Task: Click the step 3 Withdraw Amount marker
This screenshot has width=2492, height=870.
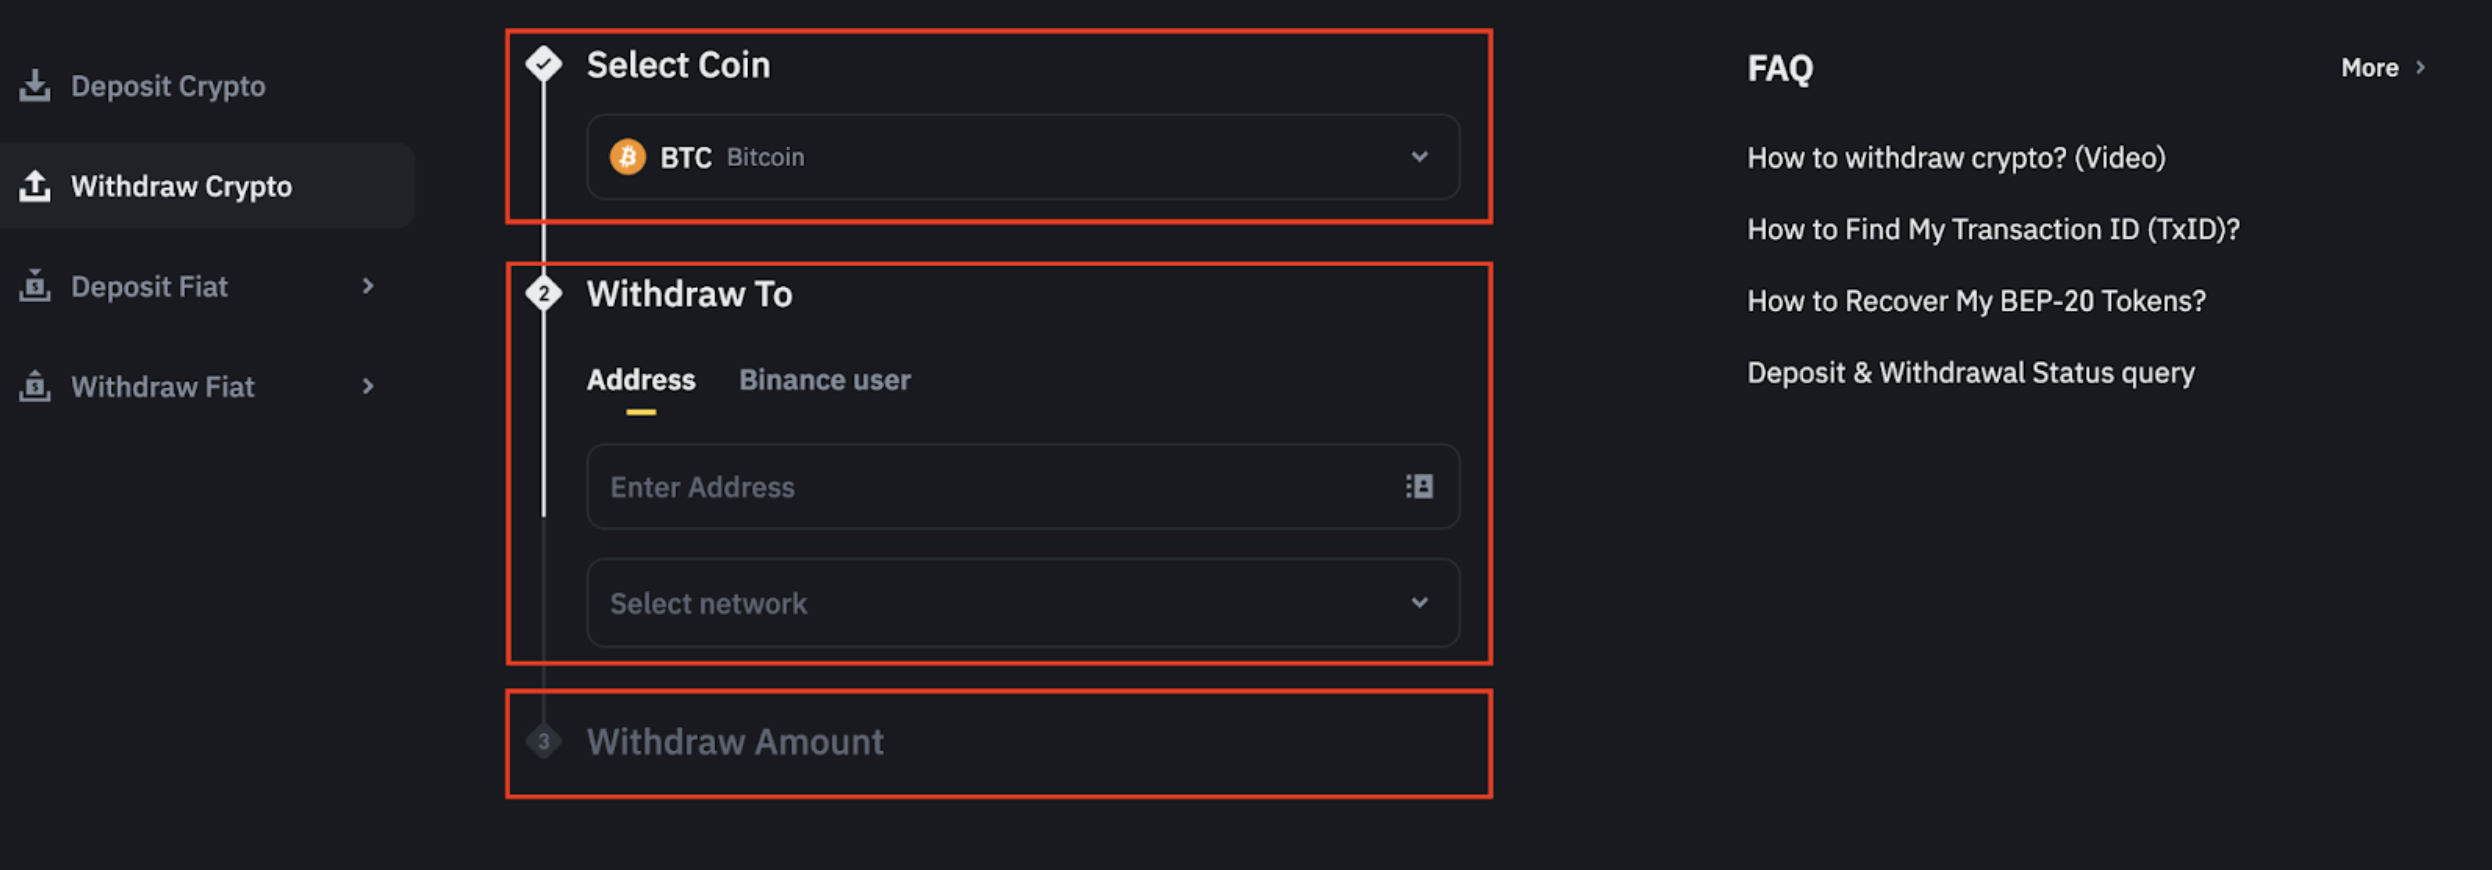Action: tap(544, 742)
